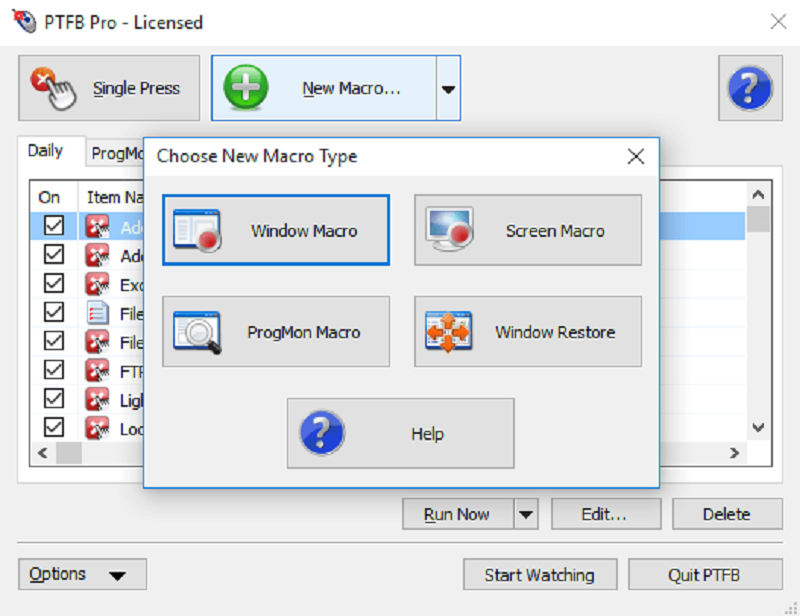This screenshot has height=616, width=800.
Task: Open the blue question mark help button
Action: pyautogui.click(x=750, y=88)
